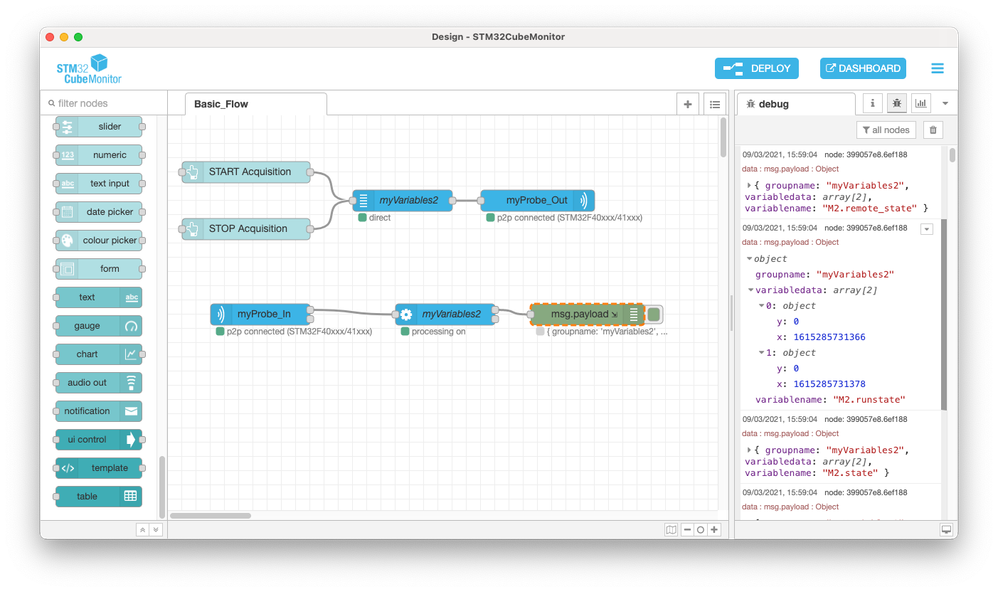Click the STM32CubeMonitor logo
The image size is (998, 592).
point(89,69)
